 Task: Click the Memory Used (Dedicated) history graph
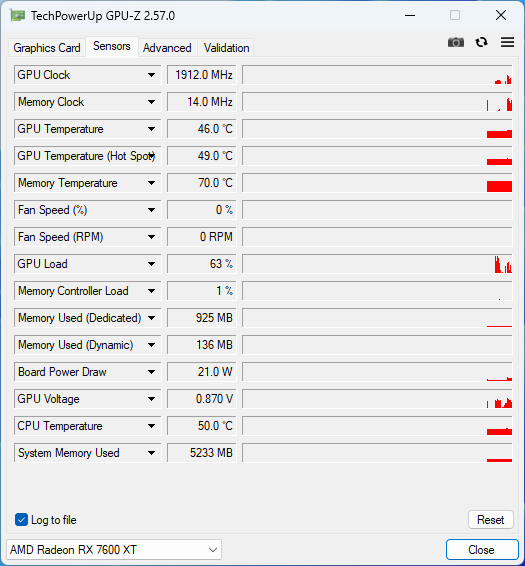coord(377,318)
